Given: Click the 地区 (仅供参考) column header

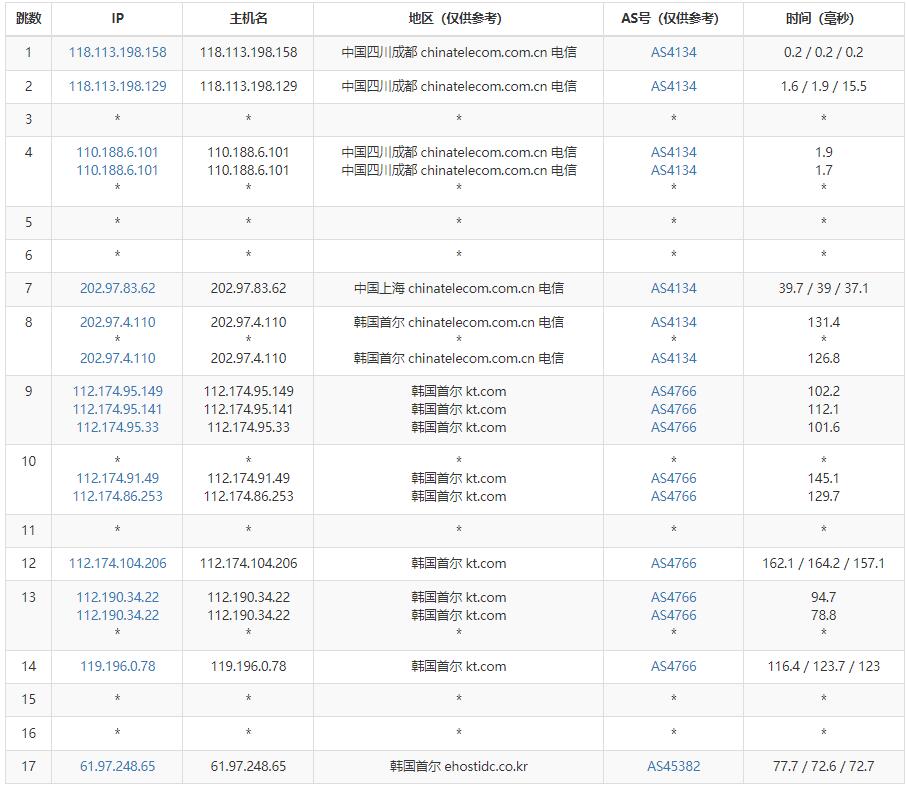Looking at the screenshot, I should pos(458,19).
